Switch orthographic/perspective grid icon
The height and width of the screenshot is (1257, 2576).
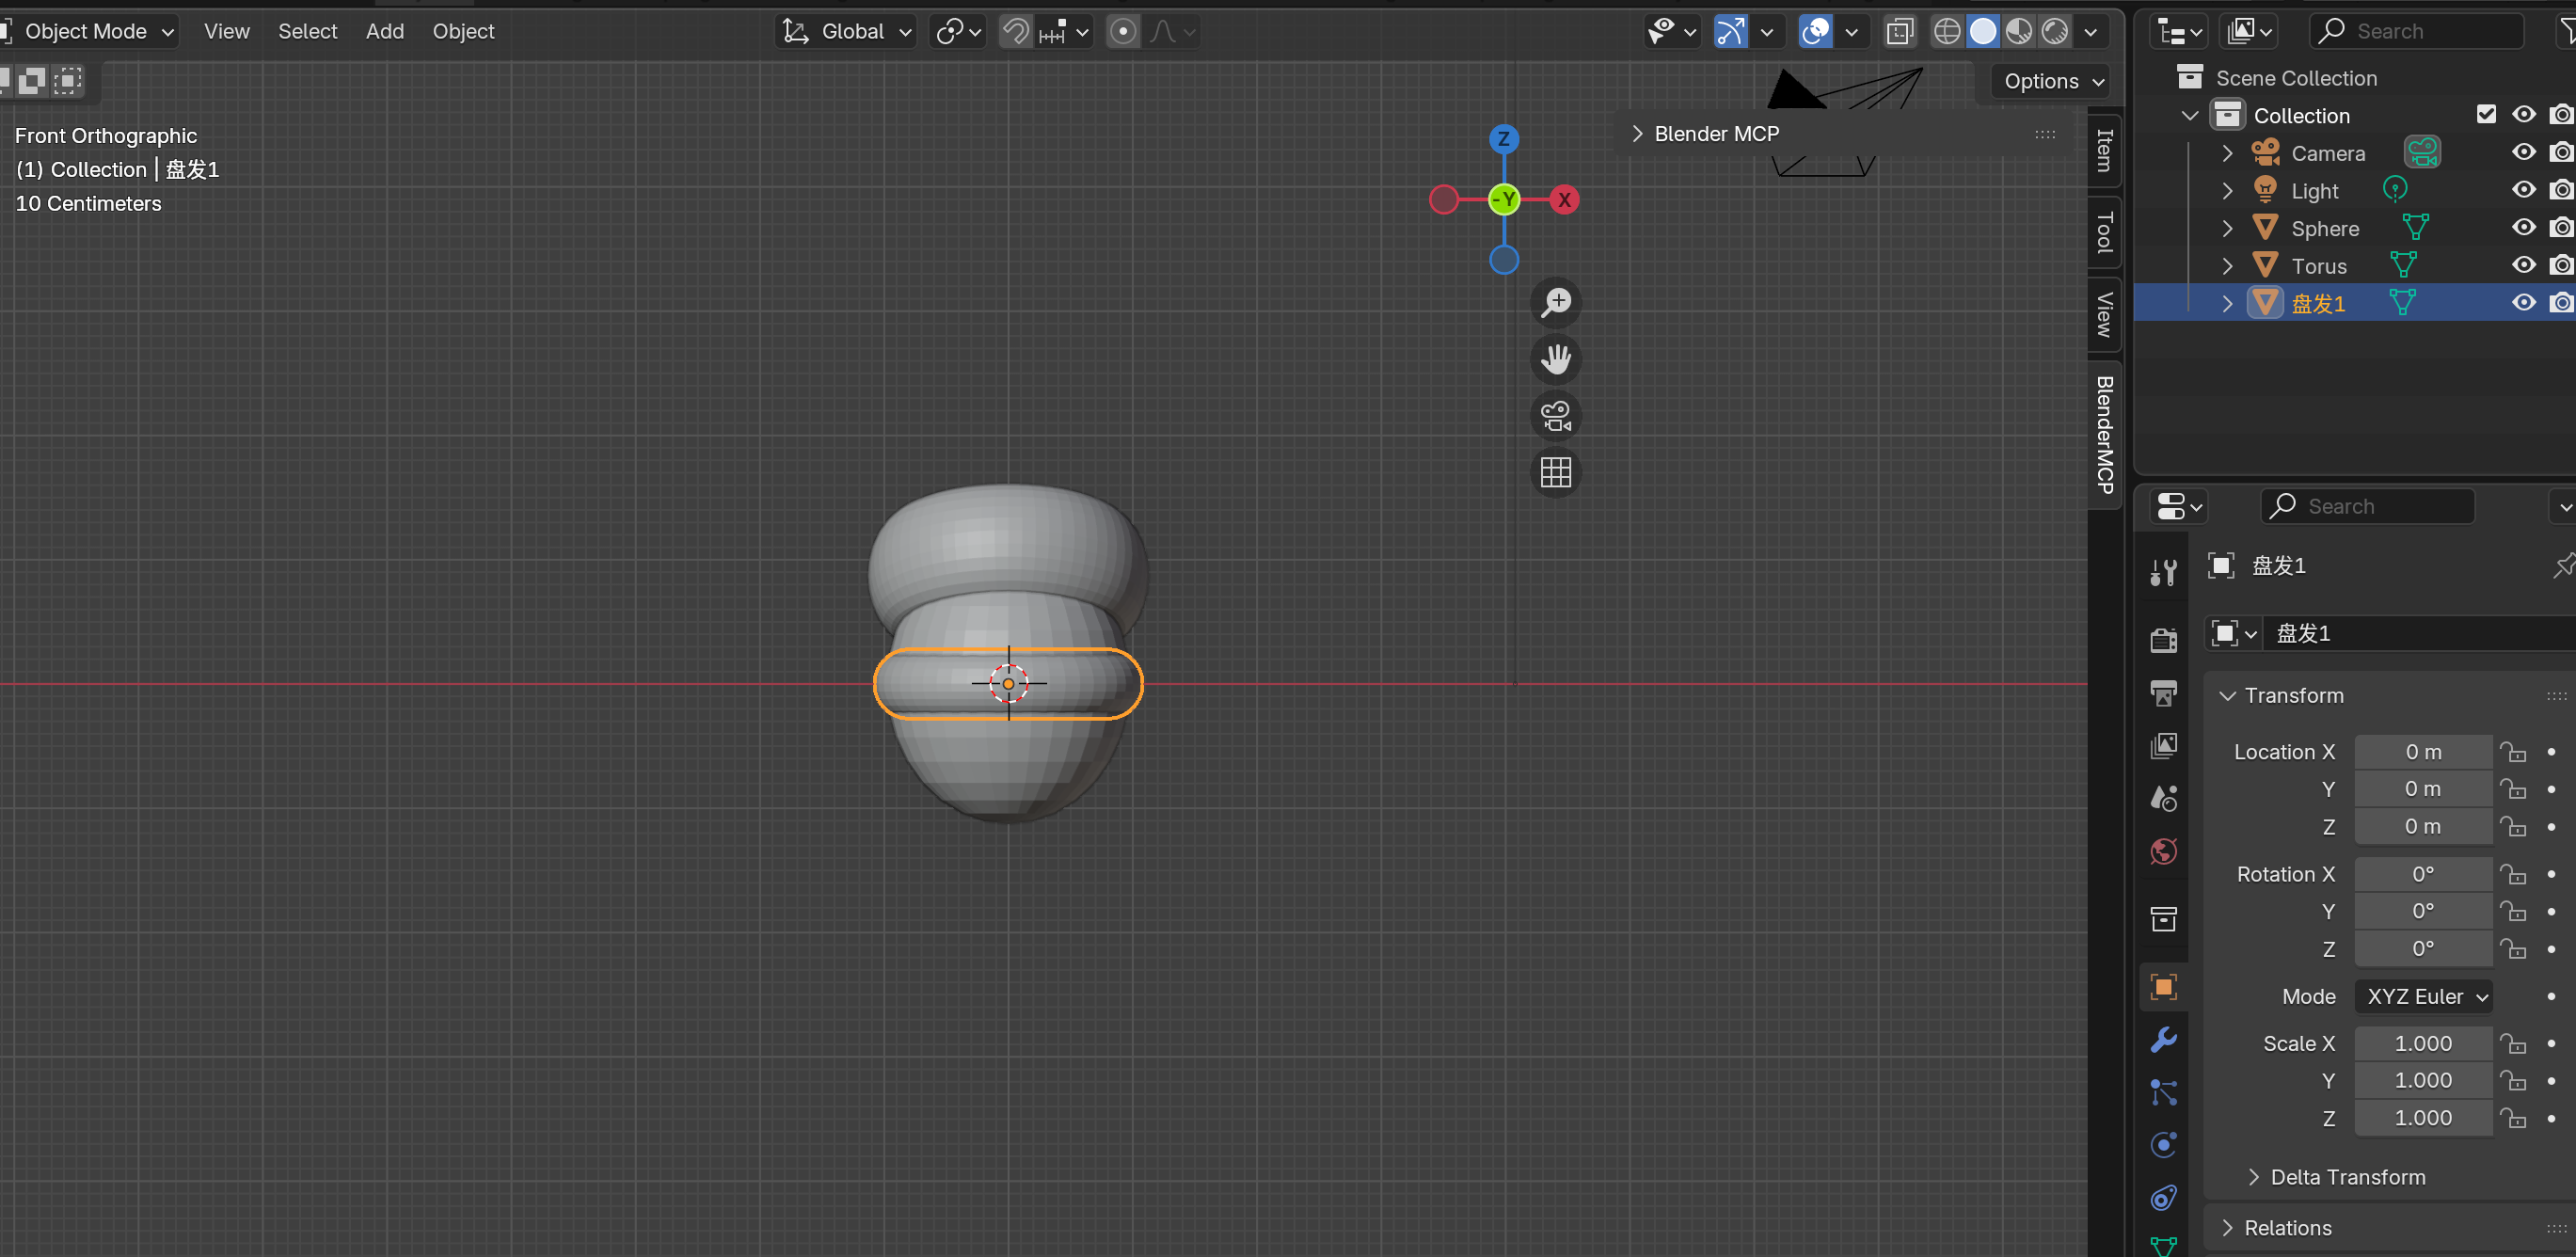pos(1555,472)
